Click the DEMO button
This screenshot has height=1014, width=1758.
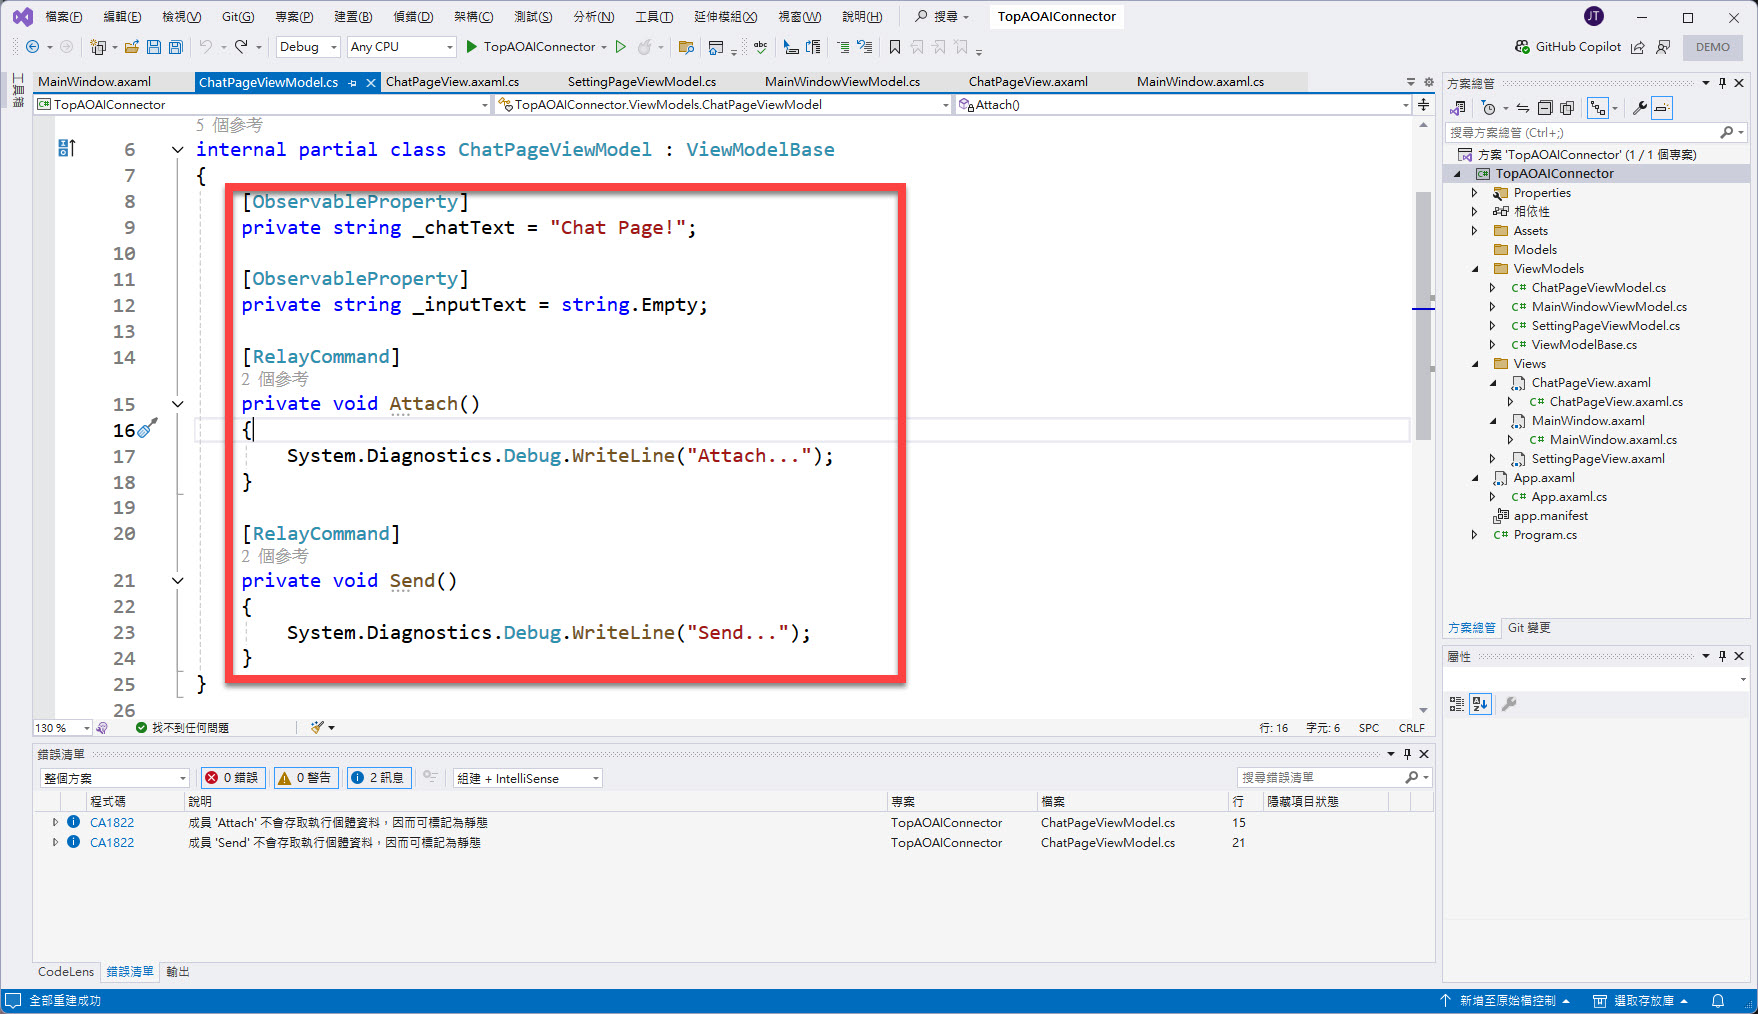tap(1713, 47)
